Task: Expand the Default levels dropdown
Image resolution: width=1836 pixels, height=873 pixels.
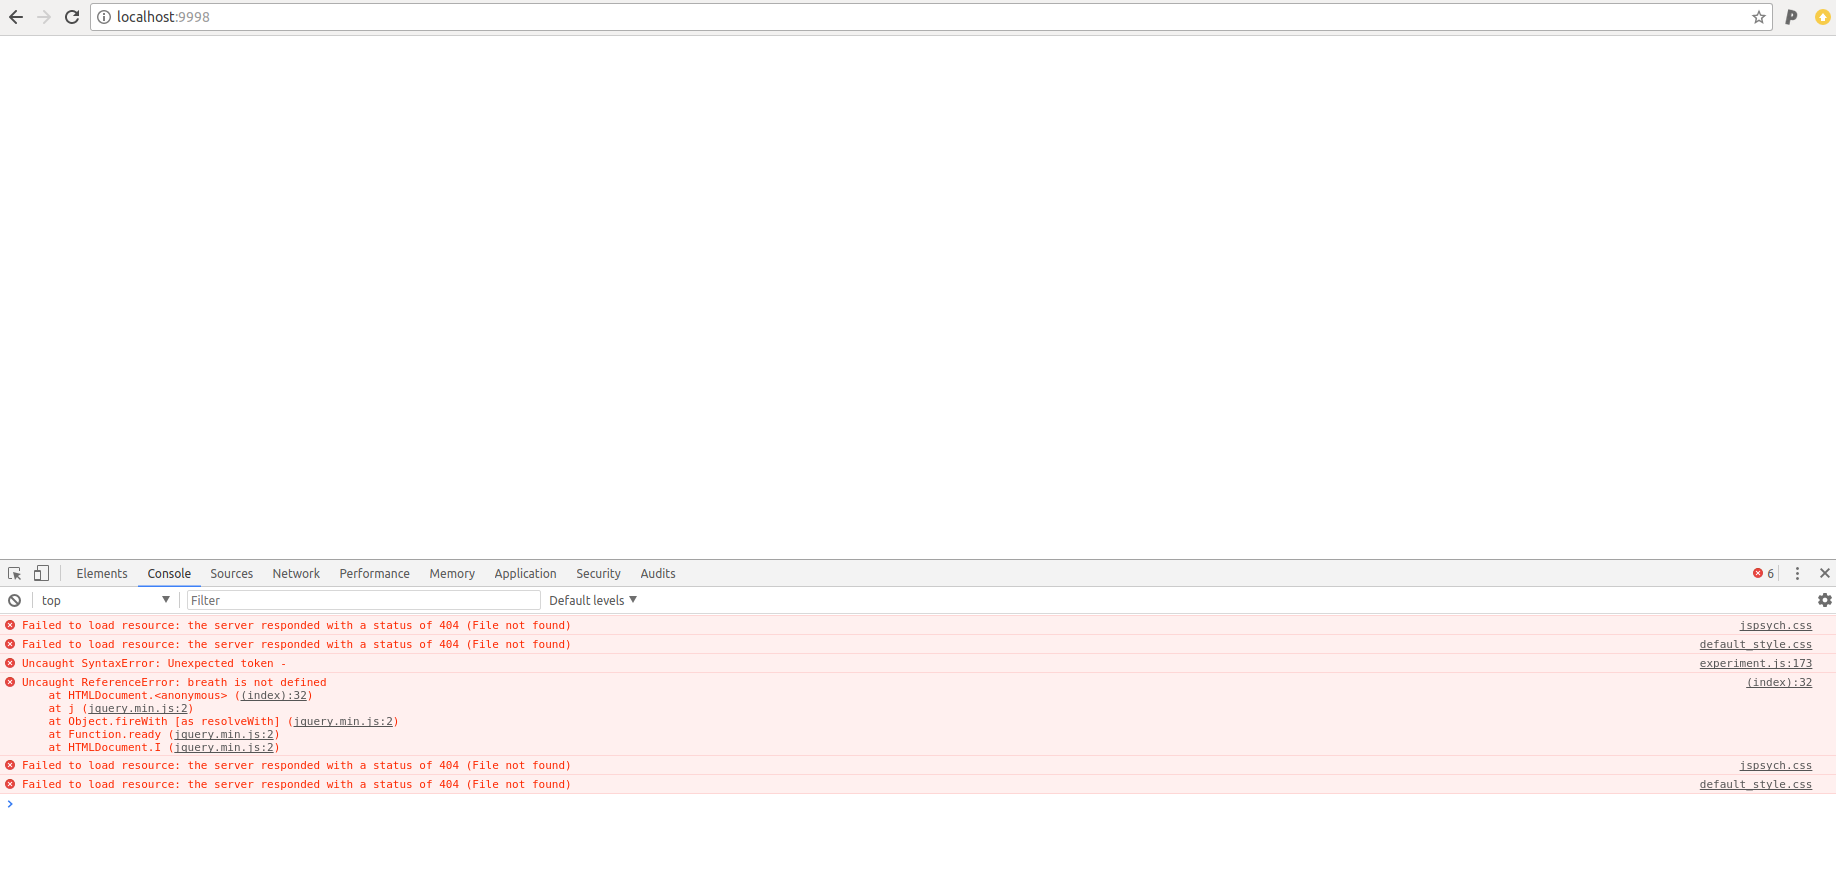Action: tap(593, 600)
